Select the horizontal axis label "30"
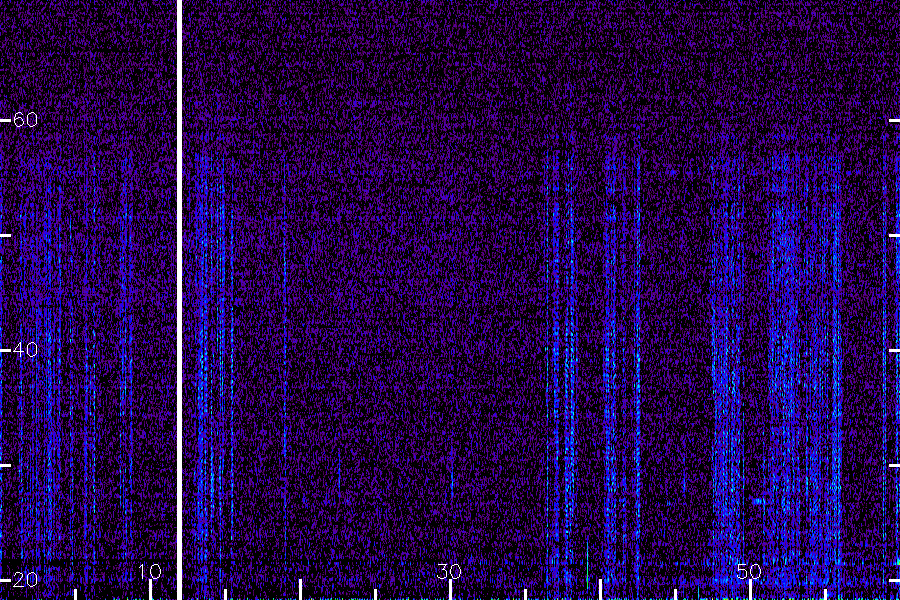This screenshot has height=600, width=900. pyautogui.click(x=449, y=571)
